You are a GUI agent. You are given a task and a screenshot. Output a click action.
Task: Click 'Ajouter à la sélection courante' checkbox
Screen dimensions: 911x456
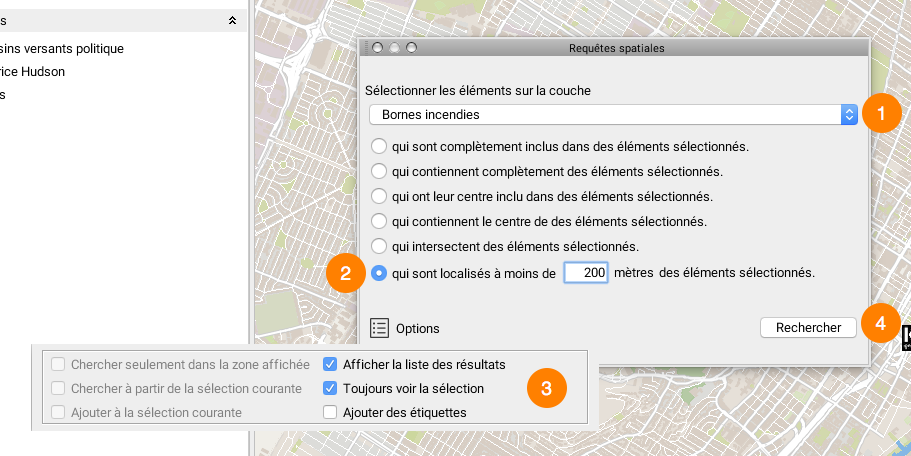click(59, 412)
